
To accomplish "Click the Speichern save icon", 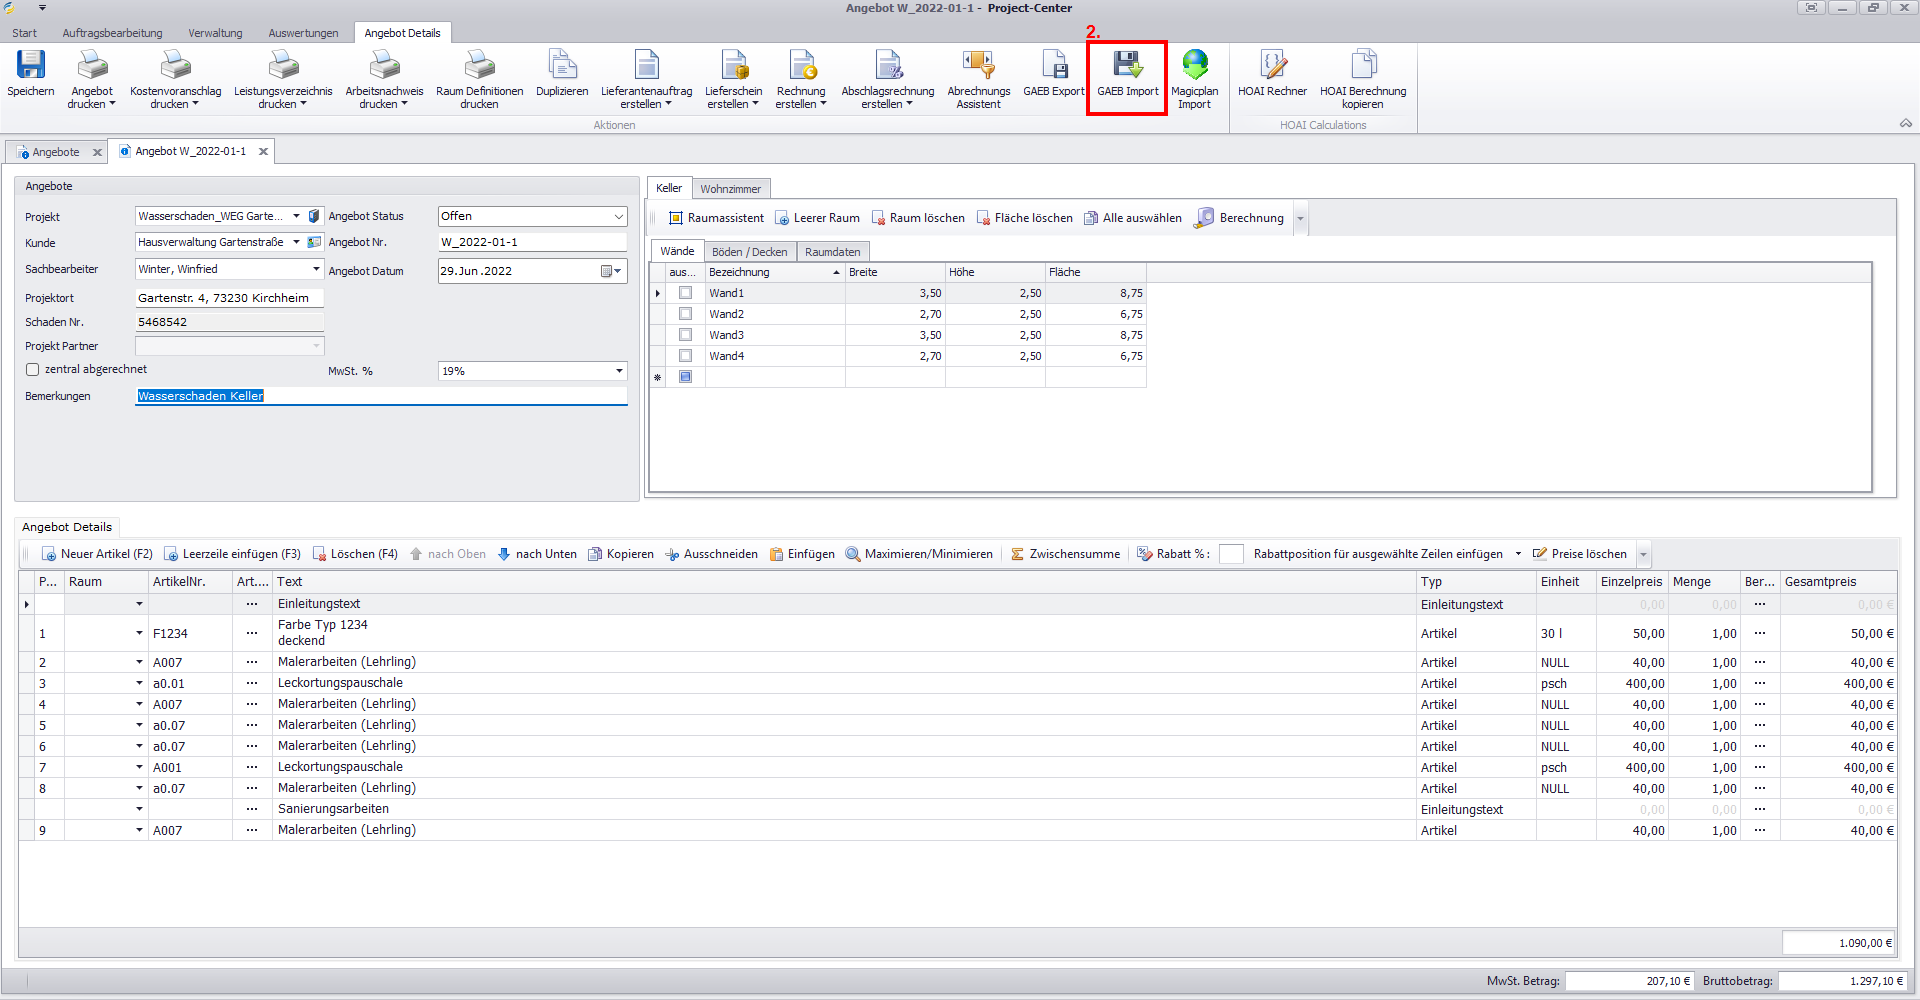I will click(x=31, y=66).
